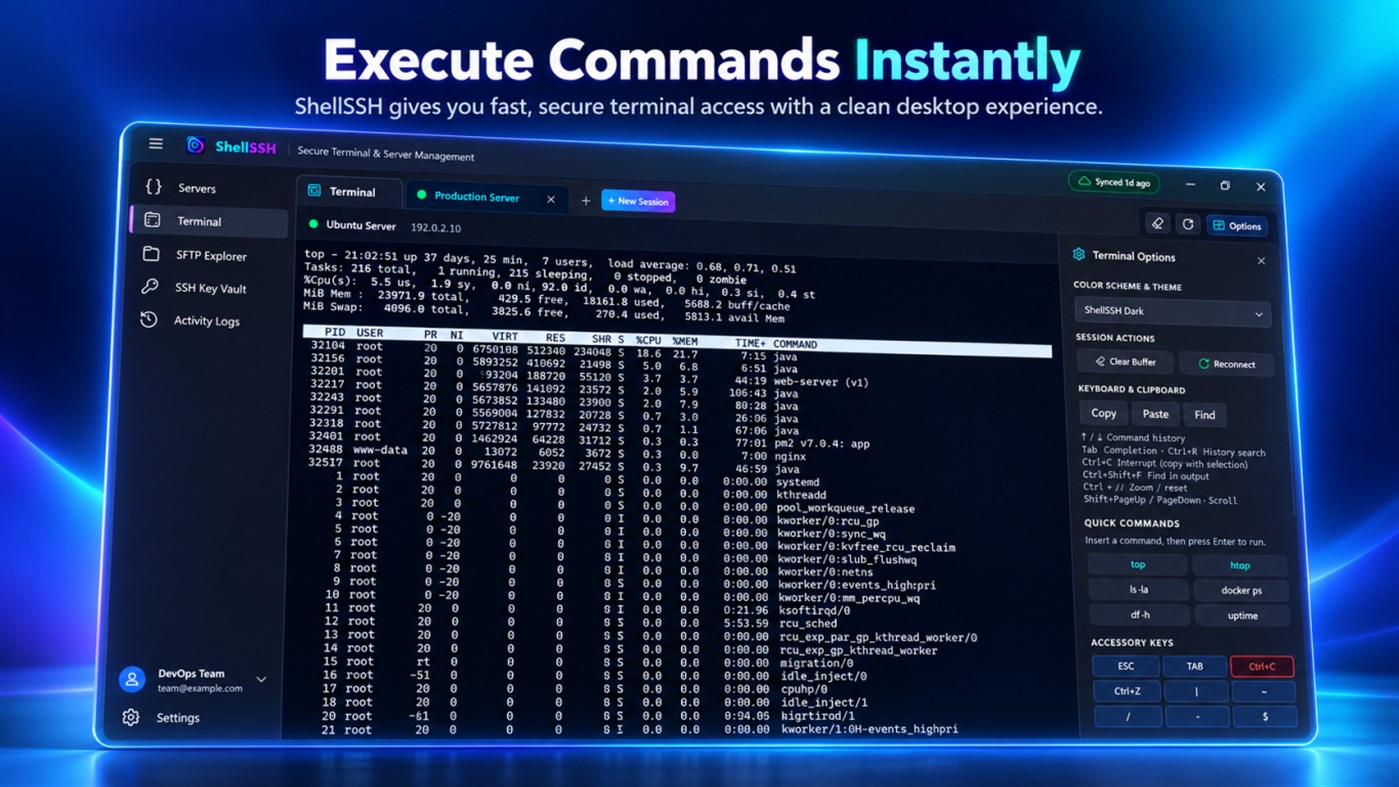Open the hamburger menu icon
This screenshot has height=787, width=1399.
click(156, 144)
